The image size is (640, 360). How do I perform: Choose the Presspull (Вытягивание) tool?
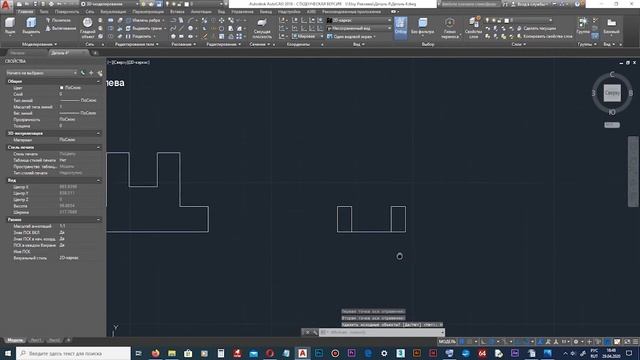pos(60,28)
